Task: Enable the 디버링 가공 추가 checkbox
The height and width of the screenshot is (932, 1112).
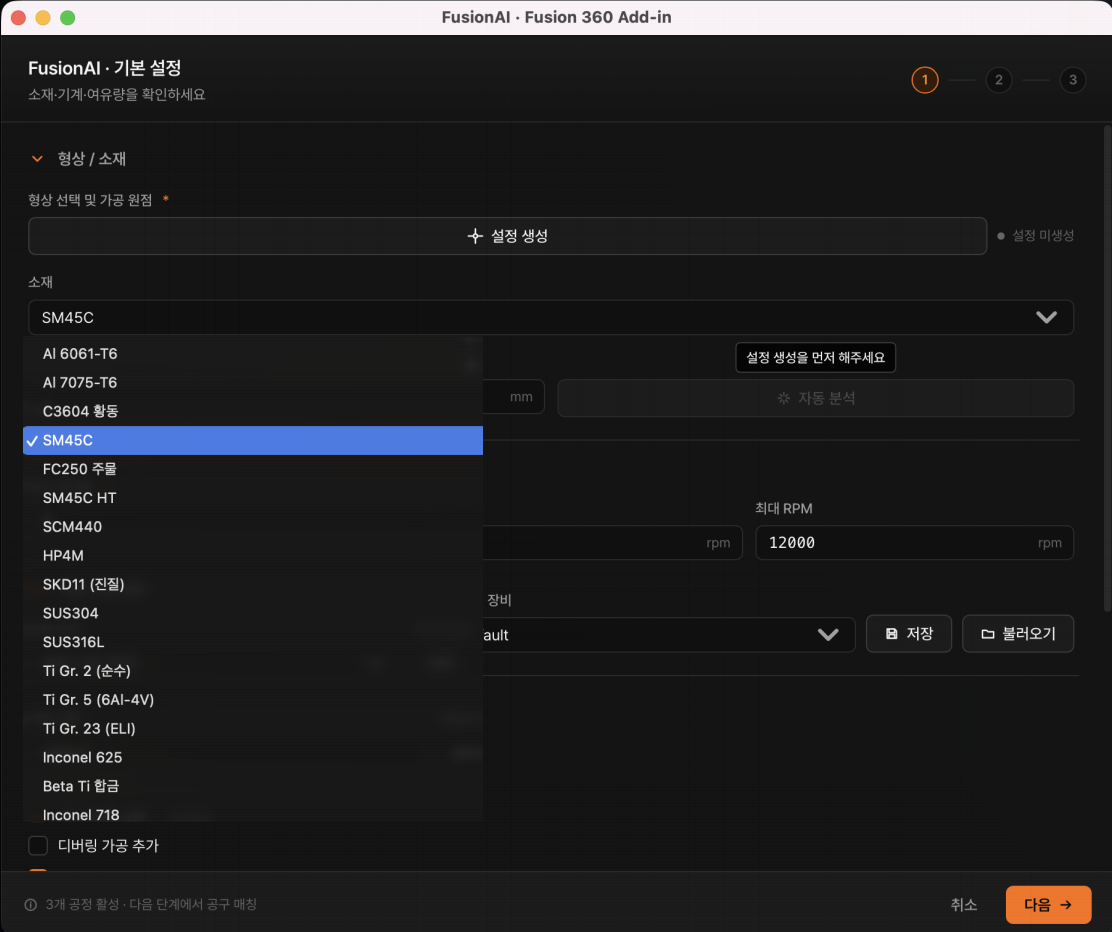Action: click(x=38, y=845)
